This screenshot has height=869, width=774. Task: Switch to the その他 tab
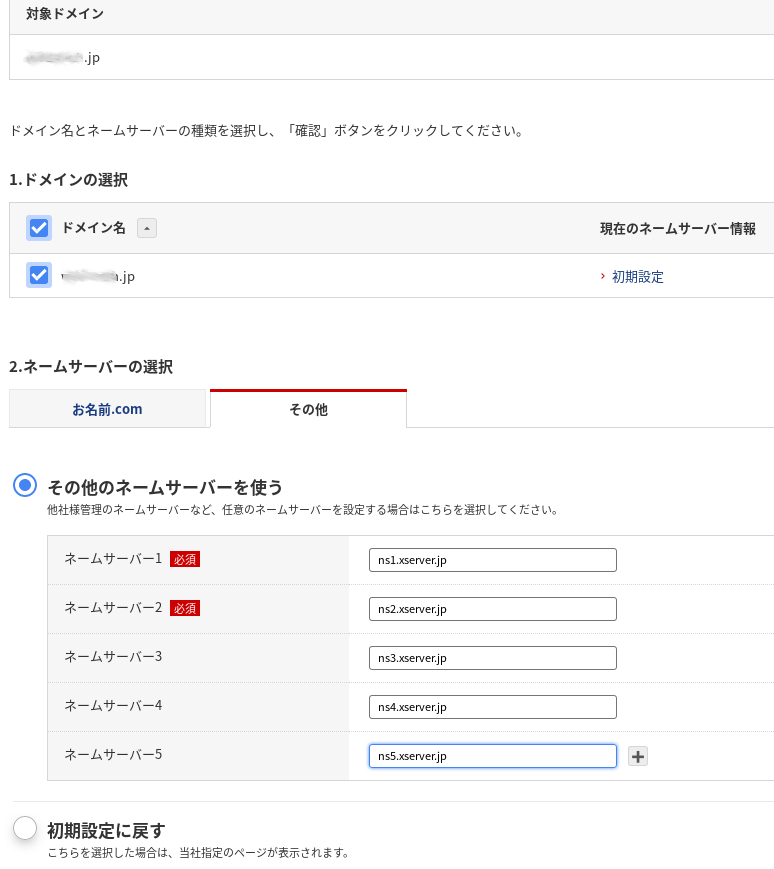pyautogui.click(x=308, y=409)
